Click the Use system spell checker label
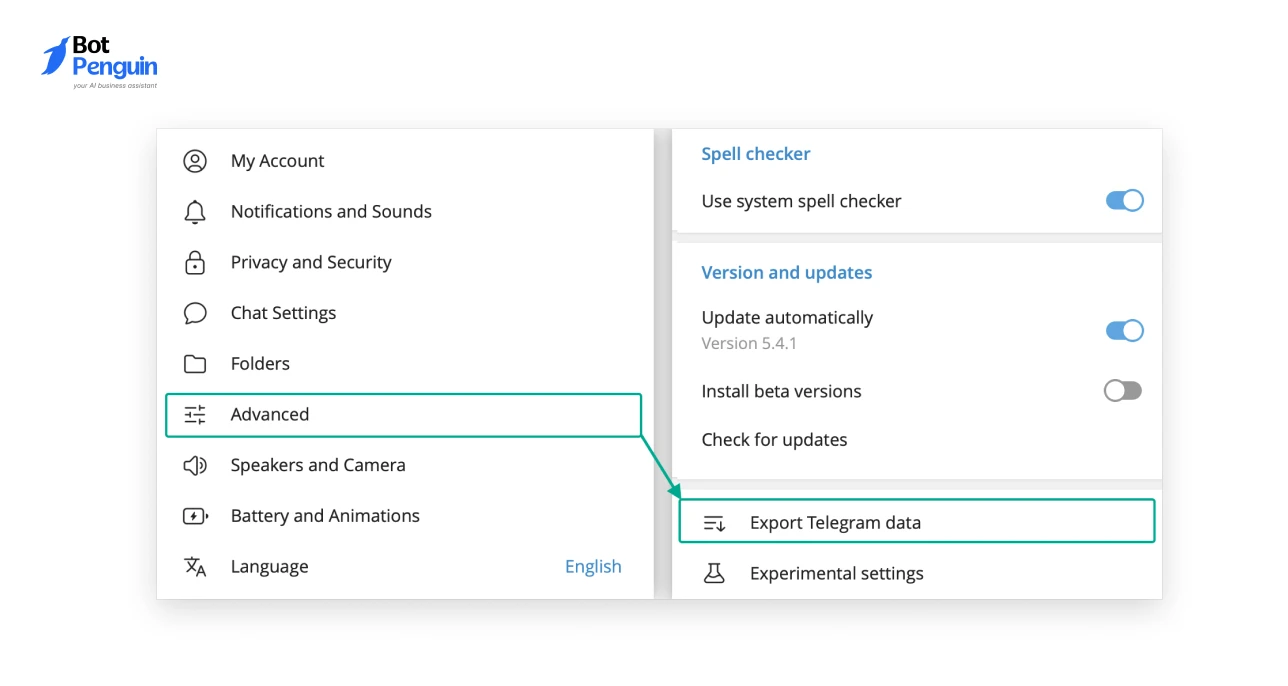The height and width of the screenshot is (686, 1288). click(801, 201)
